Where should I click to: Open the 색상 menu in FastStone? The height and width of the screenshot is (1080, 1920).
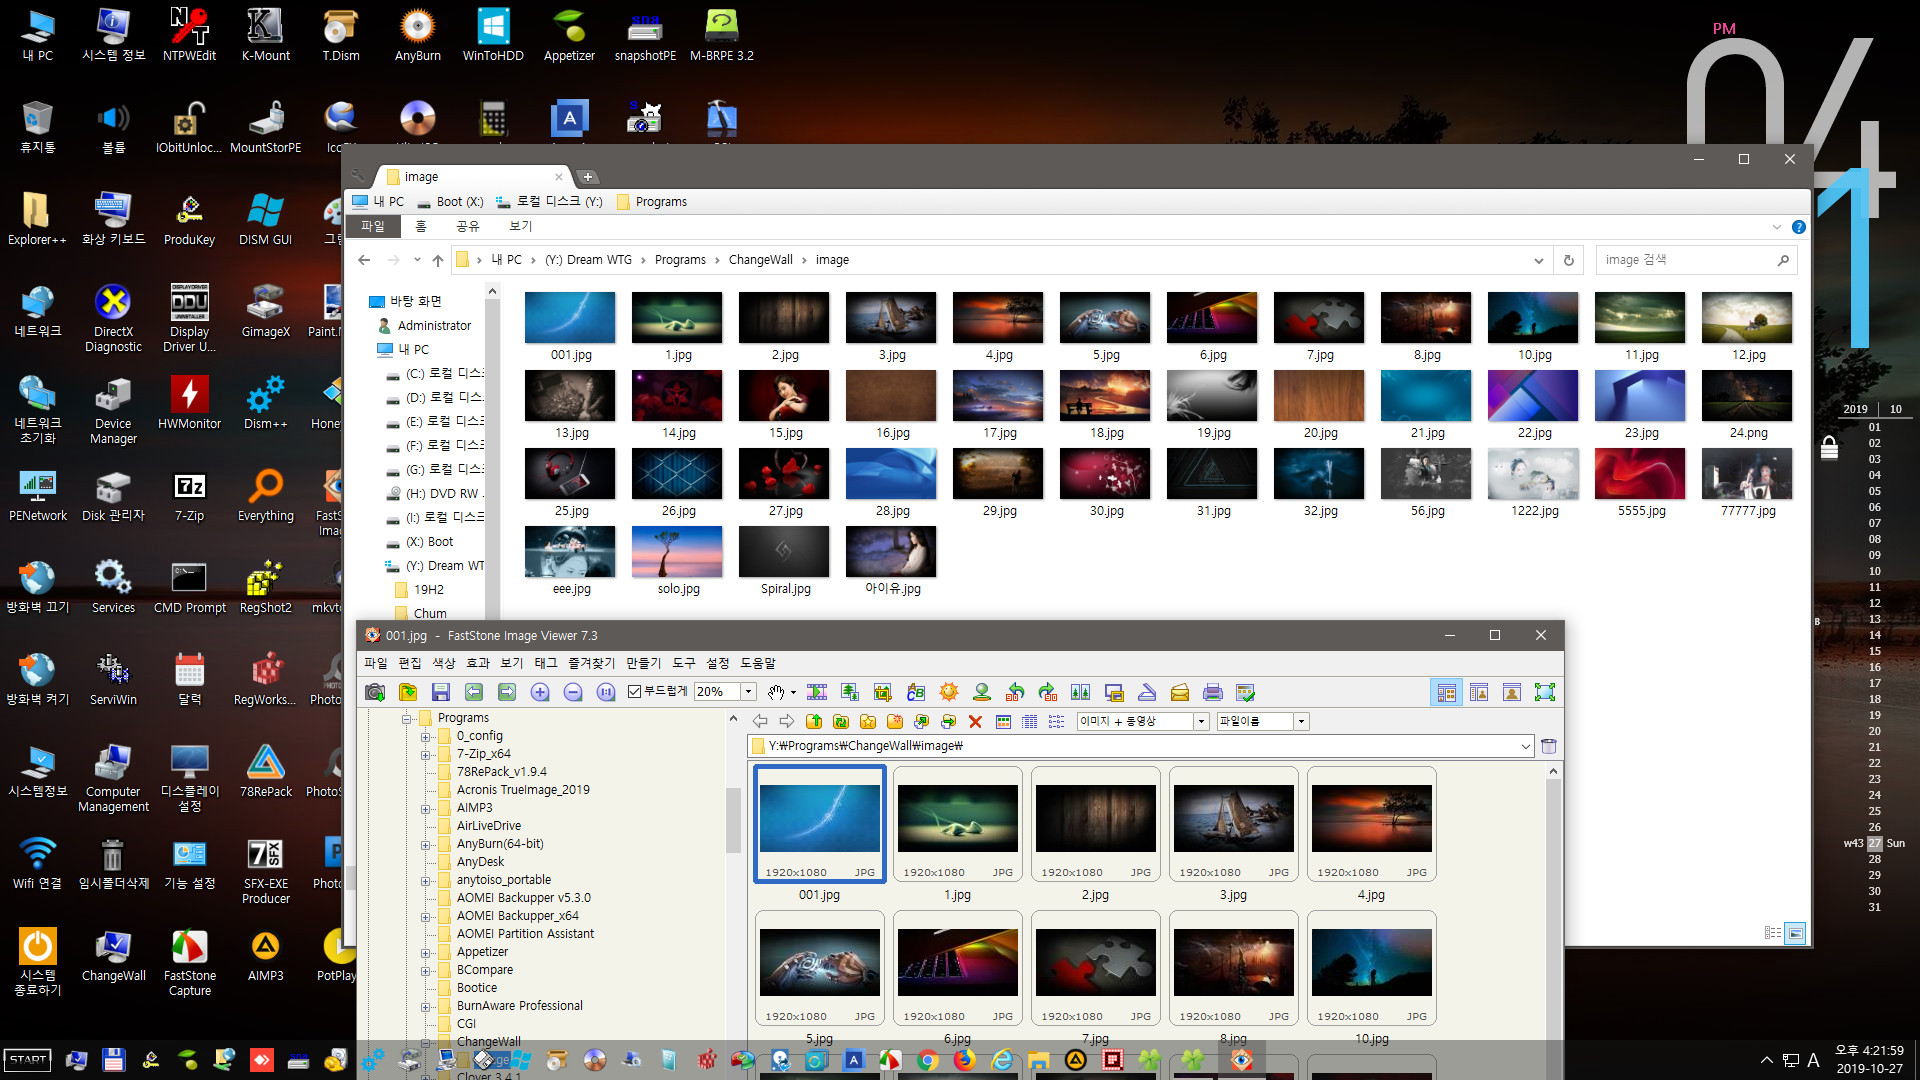[444, 663]
